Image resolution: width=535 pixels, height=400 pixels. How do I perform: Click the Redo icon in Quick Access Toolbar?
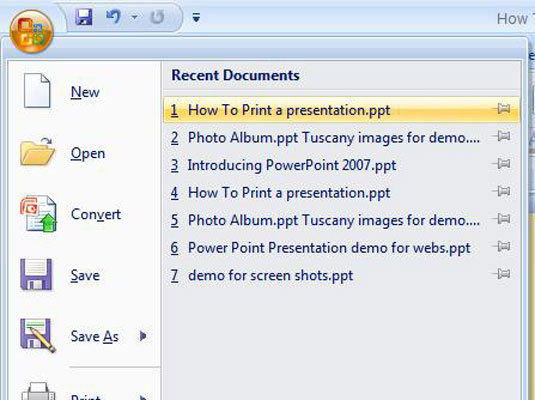157,17
